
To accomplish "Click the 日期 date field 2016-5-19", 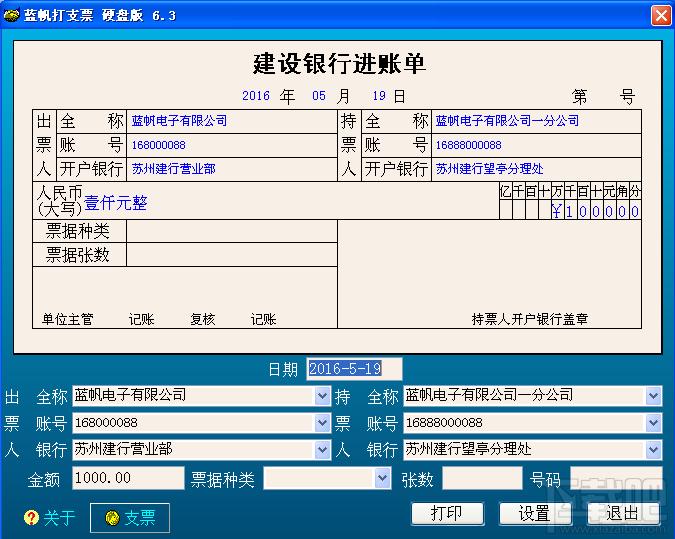I will tap(354, 369).
